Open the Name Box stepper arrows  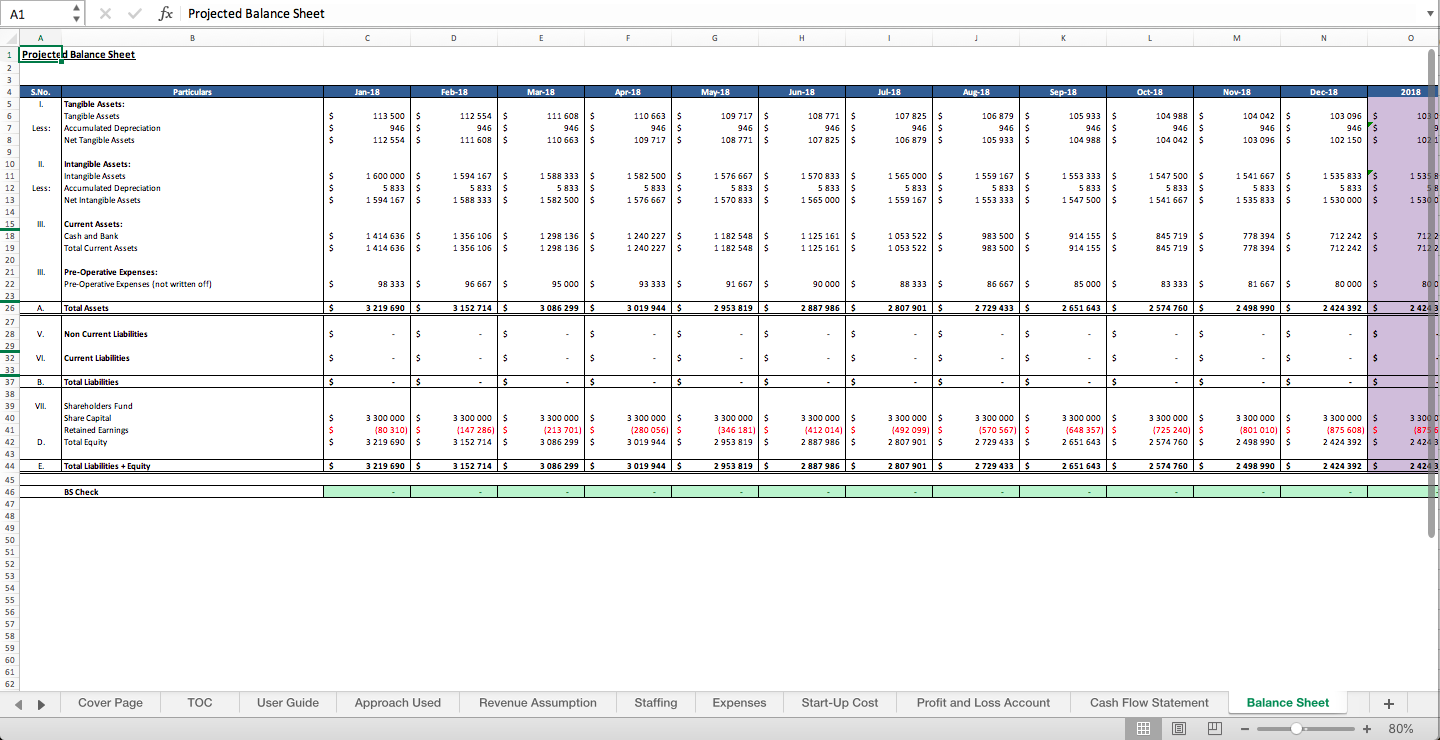pos(77,14)
